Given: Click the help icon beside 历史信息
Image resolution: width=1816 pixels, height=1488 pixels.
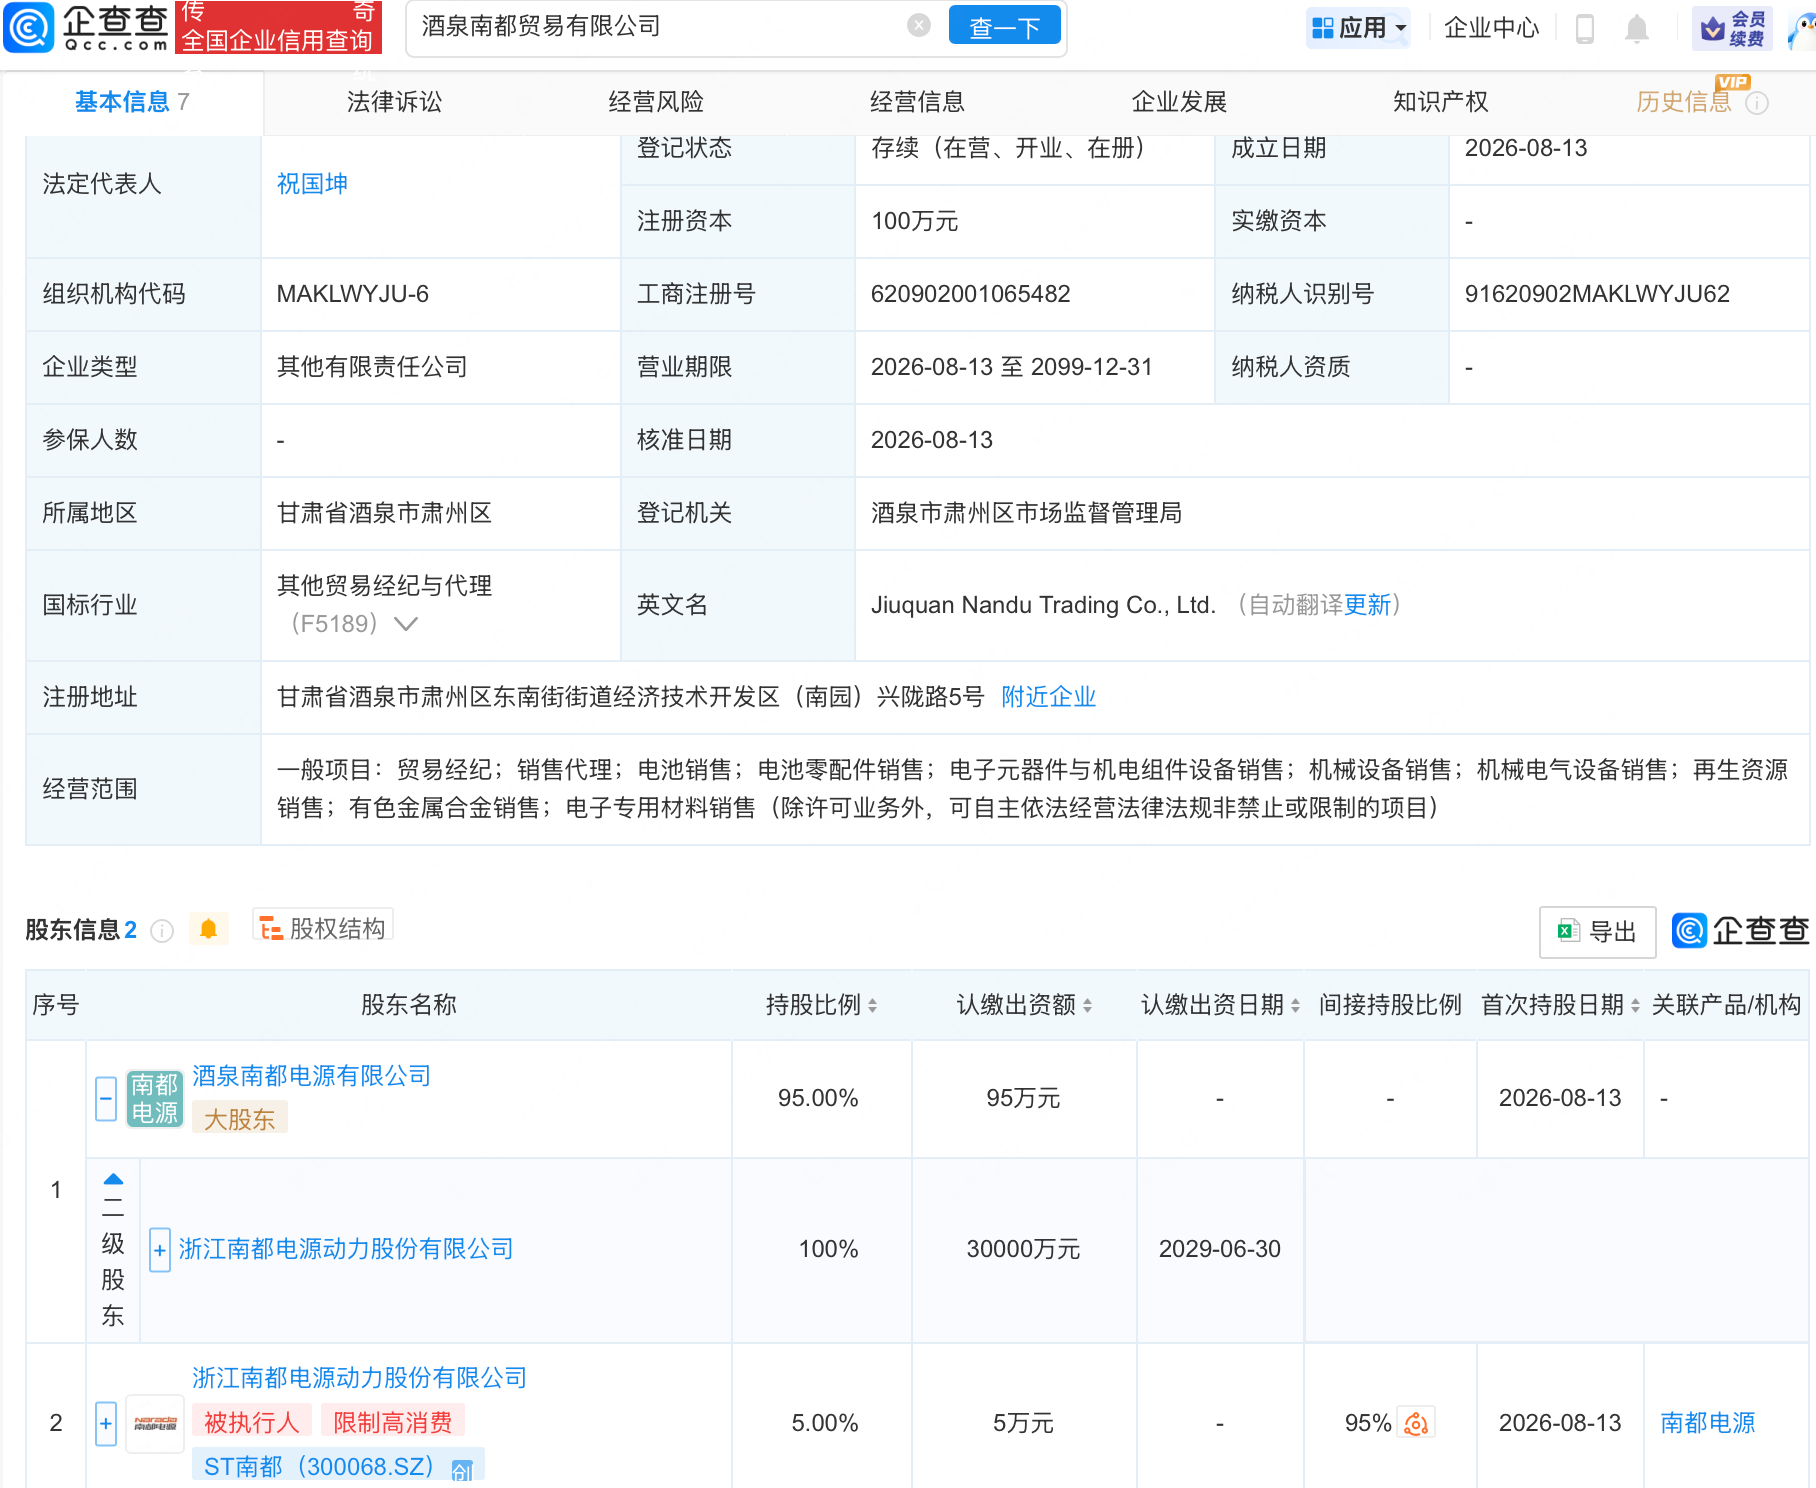Looking at the screenshot, I should 1757,103.
